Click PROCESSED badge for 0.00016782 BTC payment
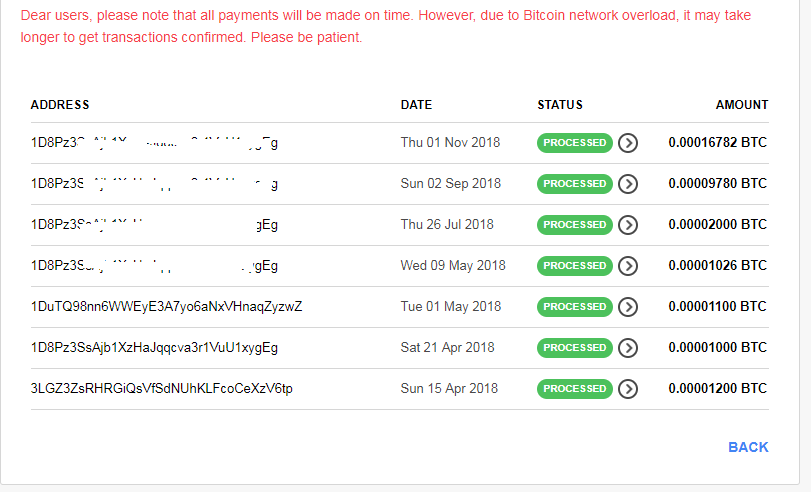Viewport: 811px width, 492px height. (x=575, y=143)
